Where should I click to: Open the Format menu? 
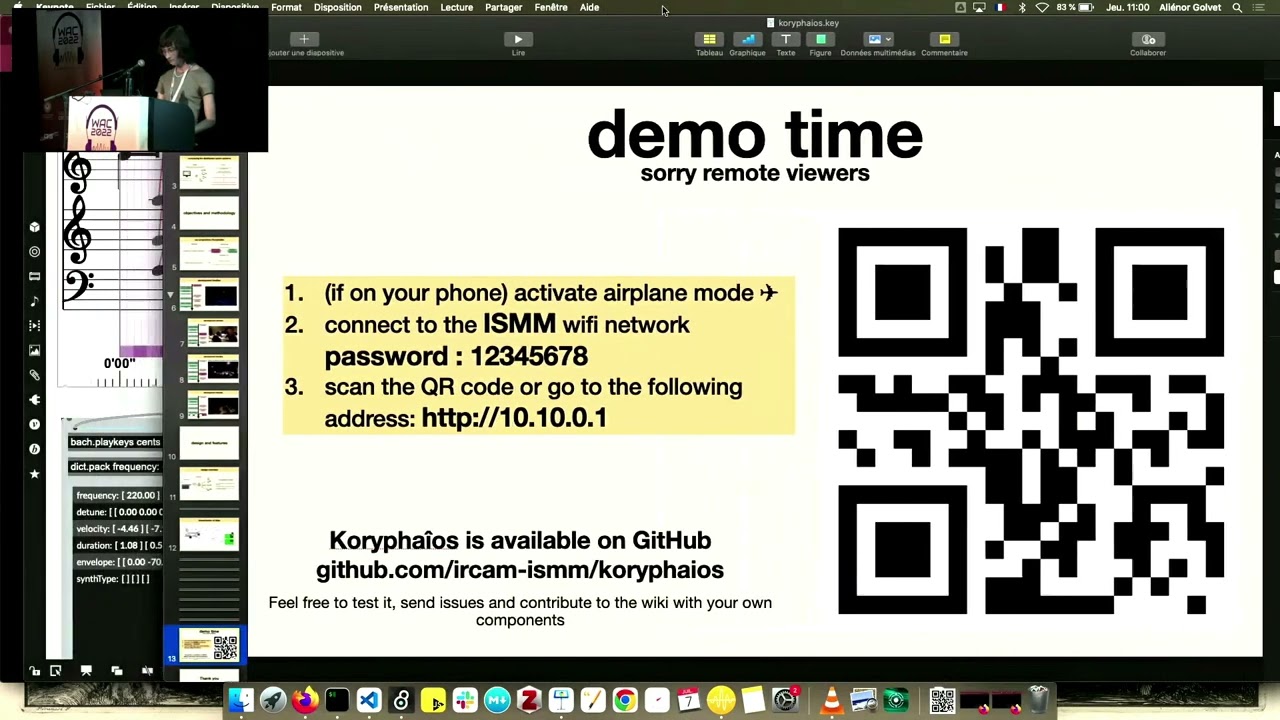[x=286, y=7]
